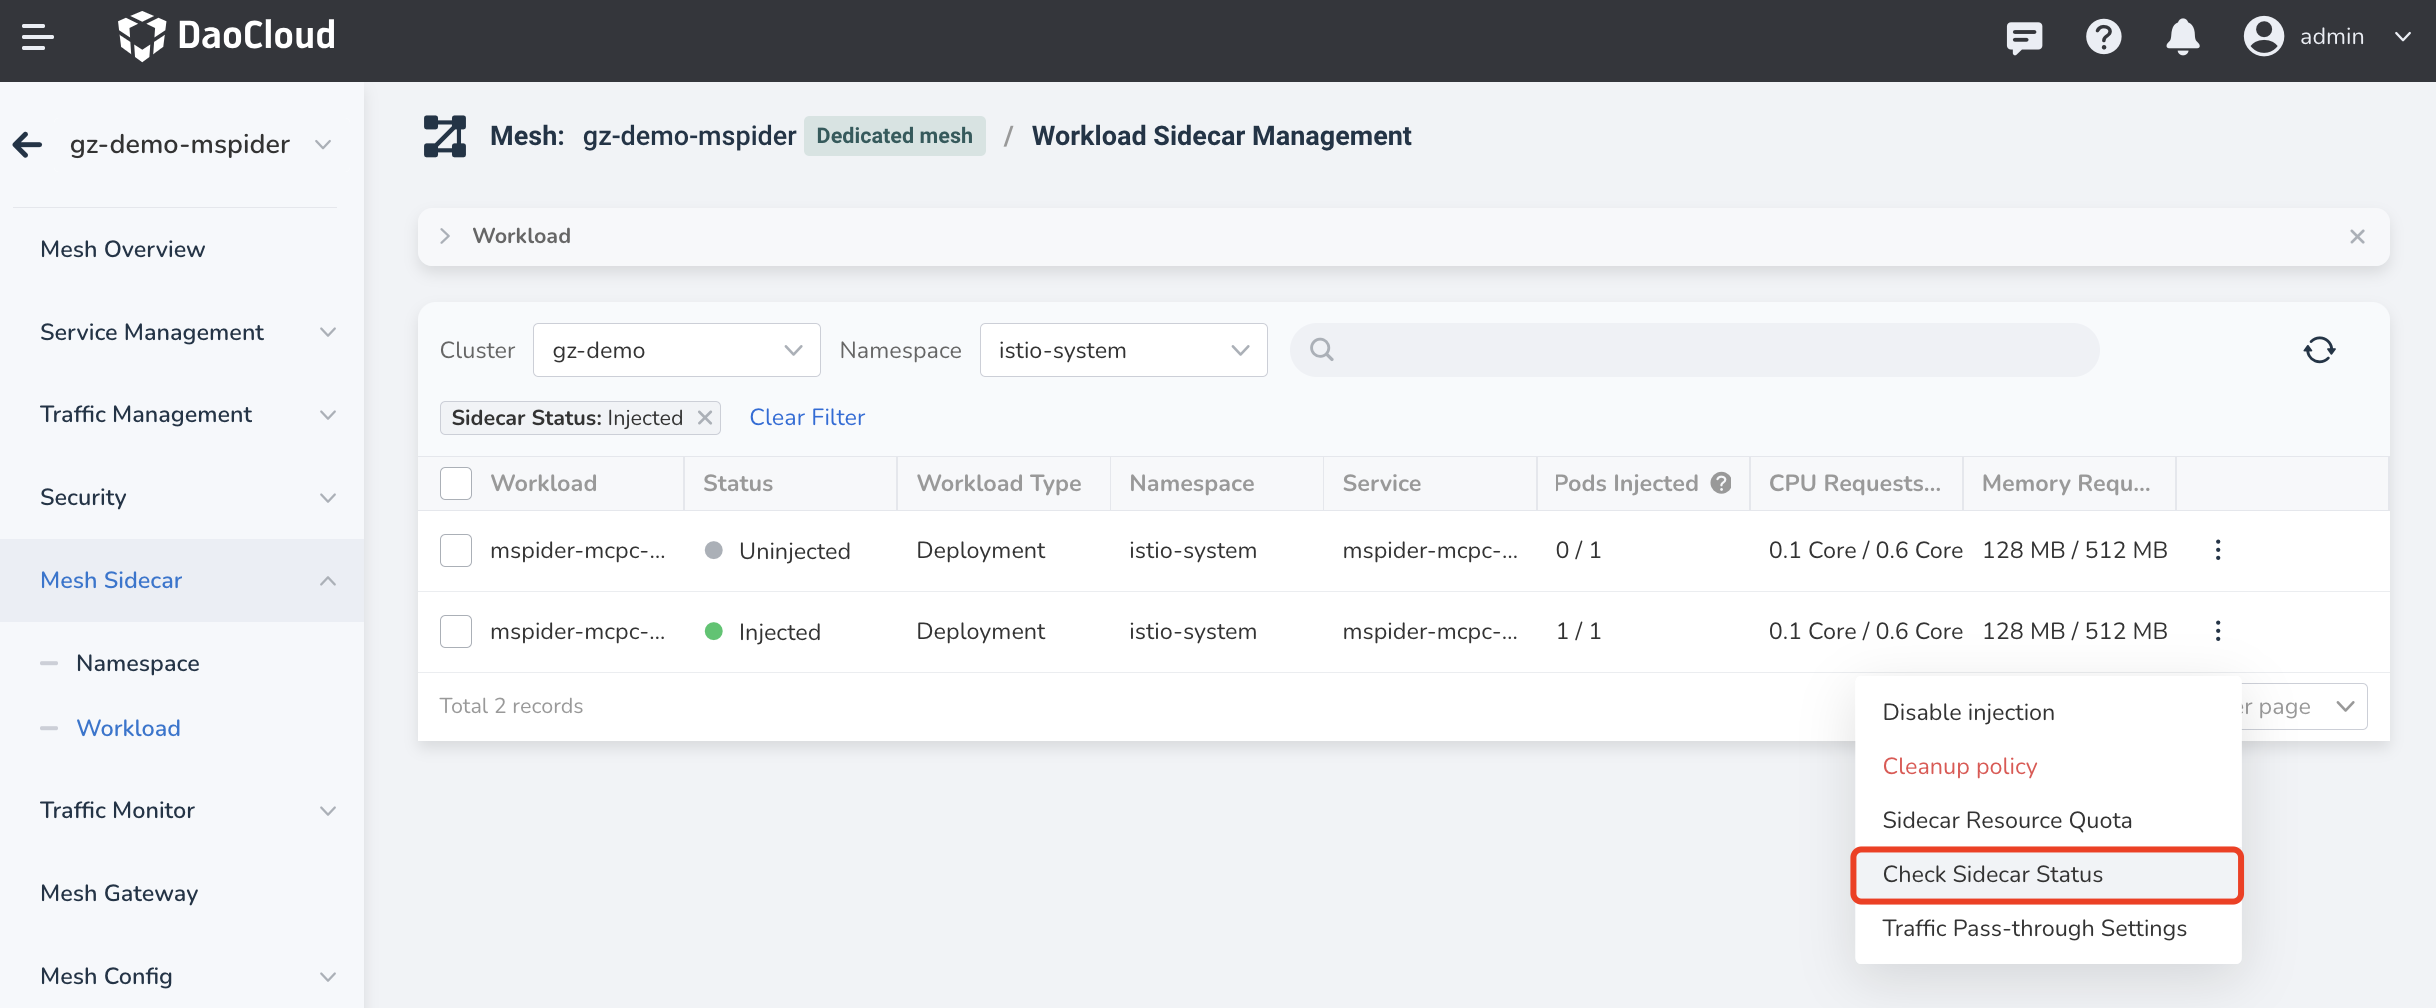Expand the admin account dropdown
Viewport: 2436px width, 1008px height.
(2403, 37)
